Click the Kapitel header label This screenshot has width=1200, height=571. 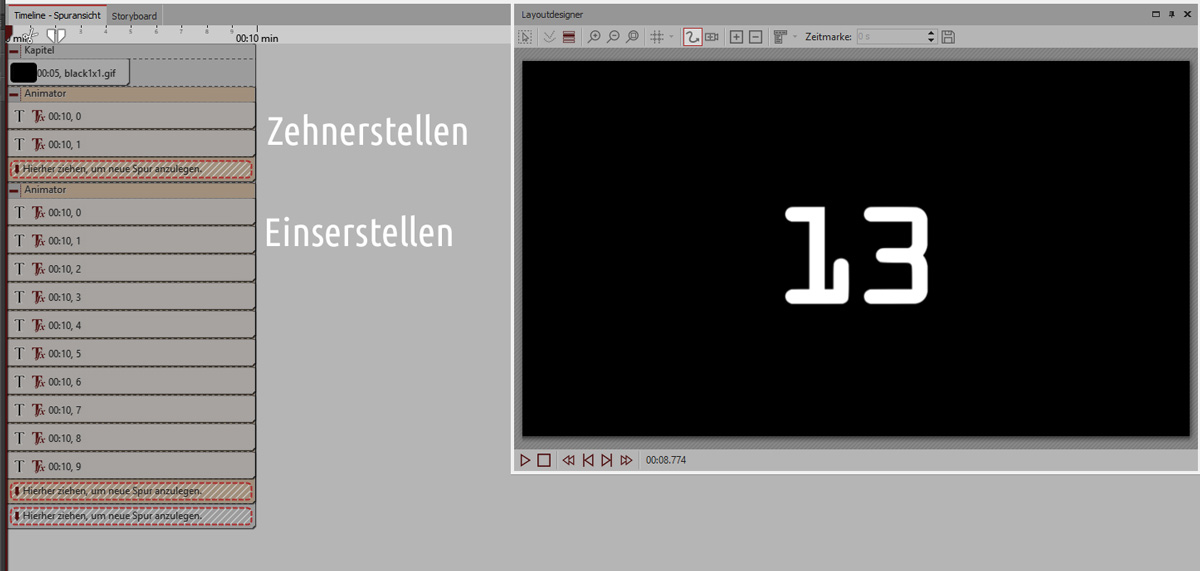[x=39, y=50]
